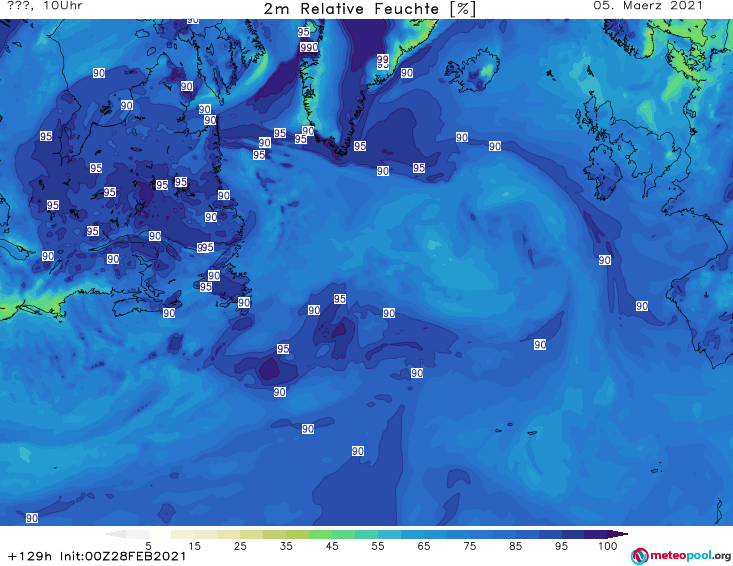Click the '2m Relative Feuchte [%]' title
The width and height of the screenshot is (733, 566).
pyautogui.click(x=369, y=9)
